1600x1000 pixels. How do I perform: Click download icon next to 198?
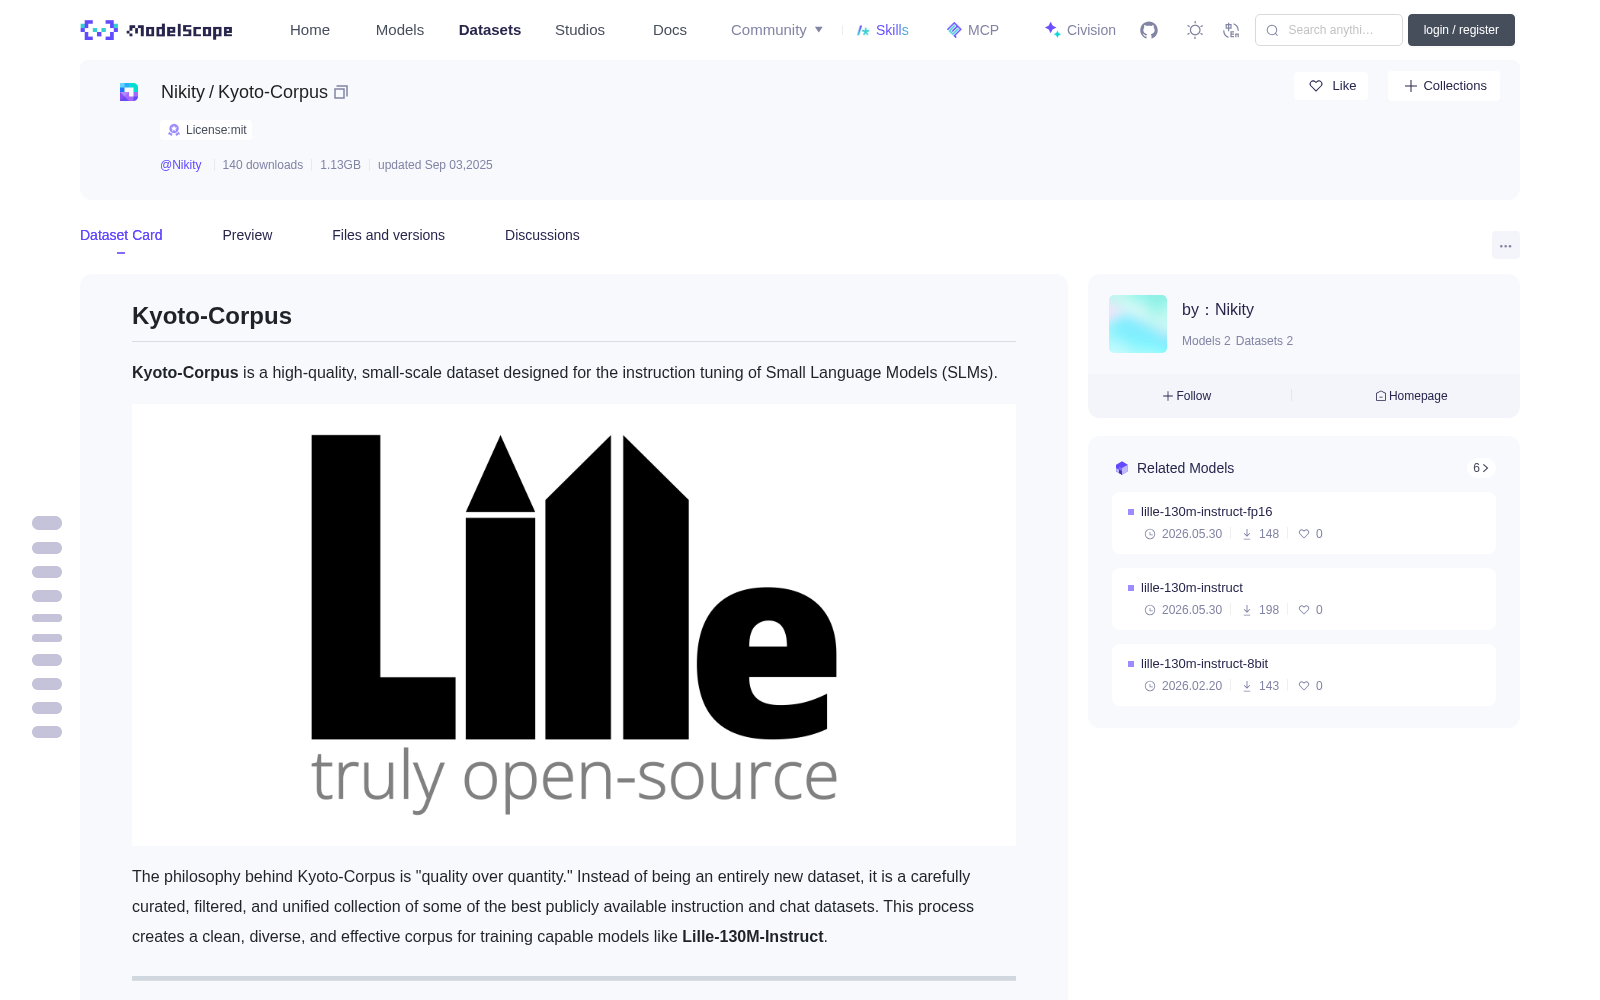(x=1247, y=610)
